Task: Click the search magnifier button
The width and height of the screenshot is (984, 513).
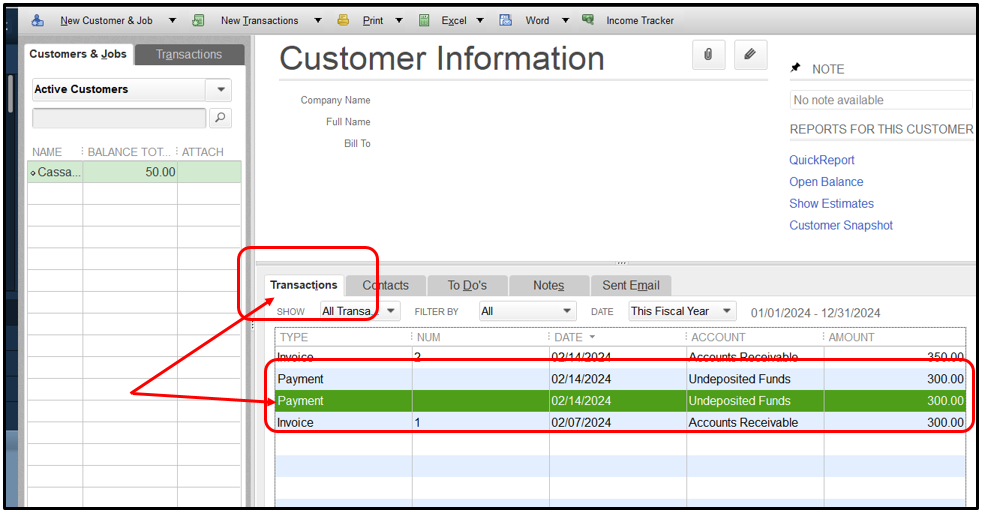Action: (220, 117)
